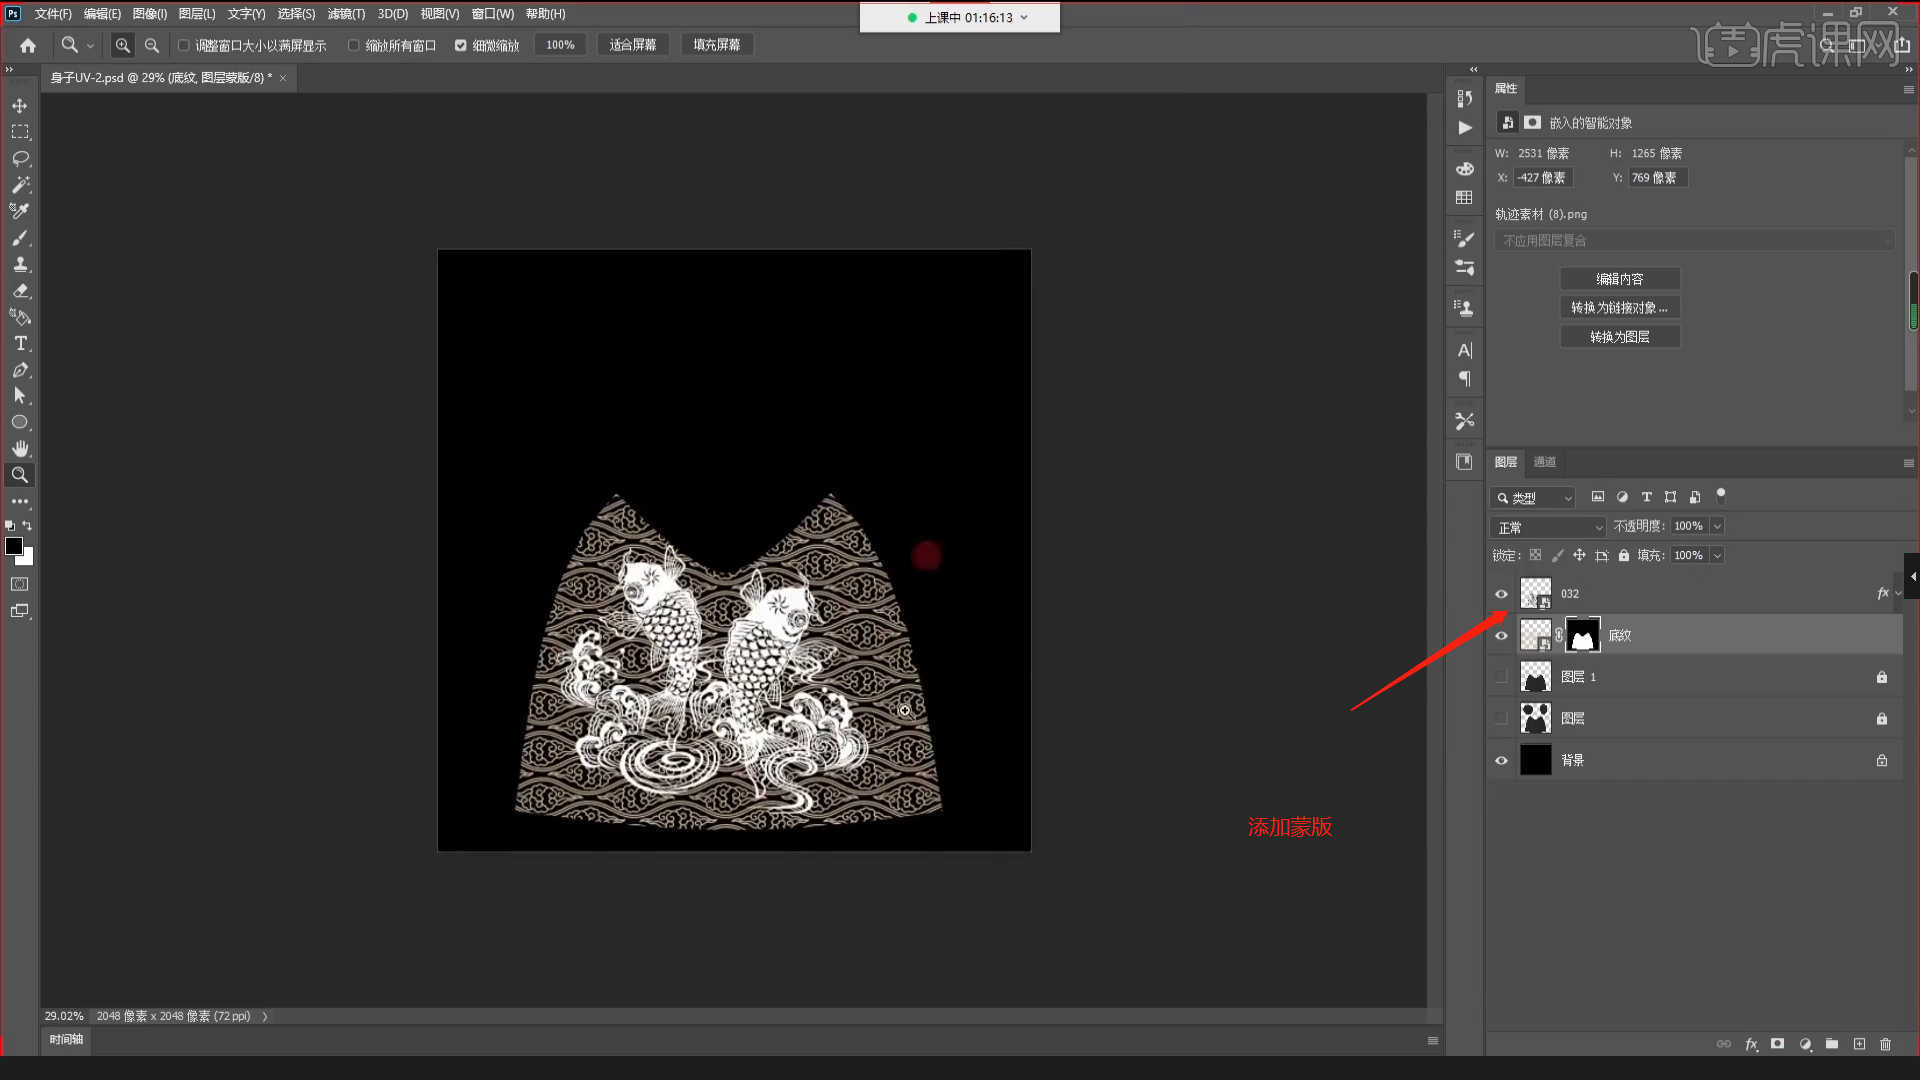Select the Brush tool
This screenshot has width=1920, height=1080.
(x=20, y=238)
